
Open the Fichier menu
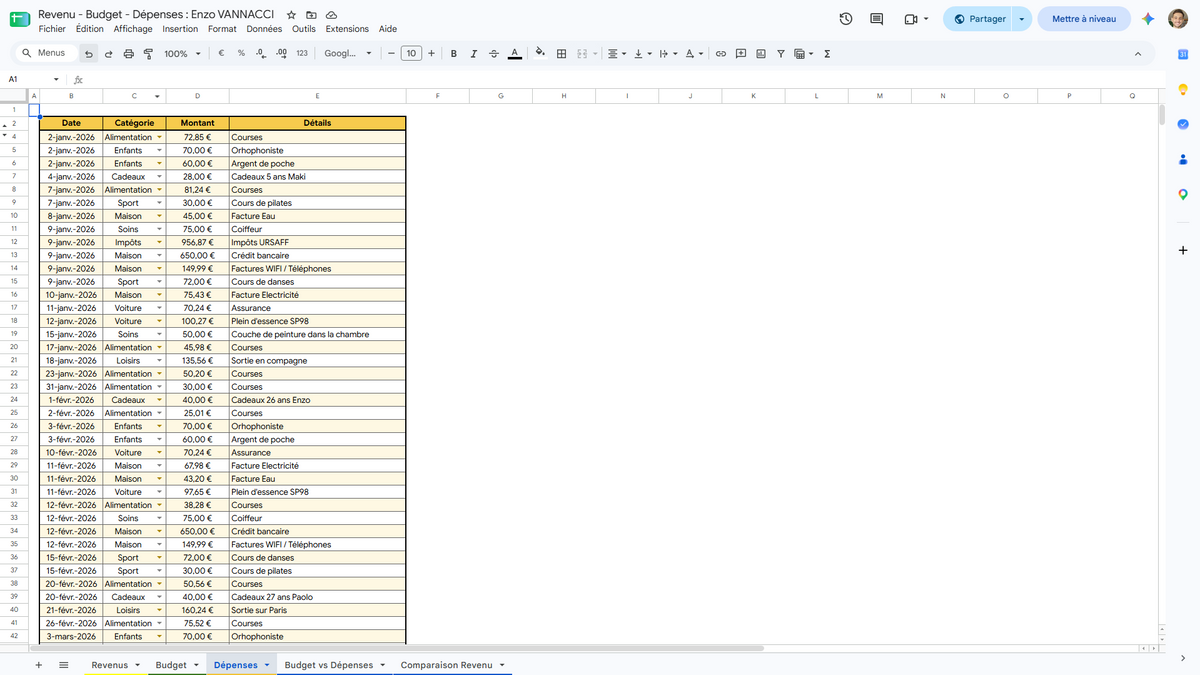coord(52,29)
